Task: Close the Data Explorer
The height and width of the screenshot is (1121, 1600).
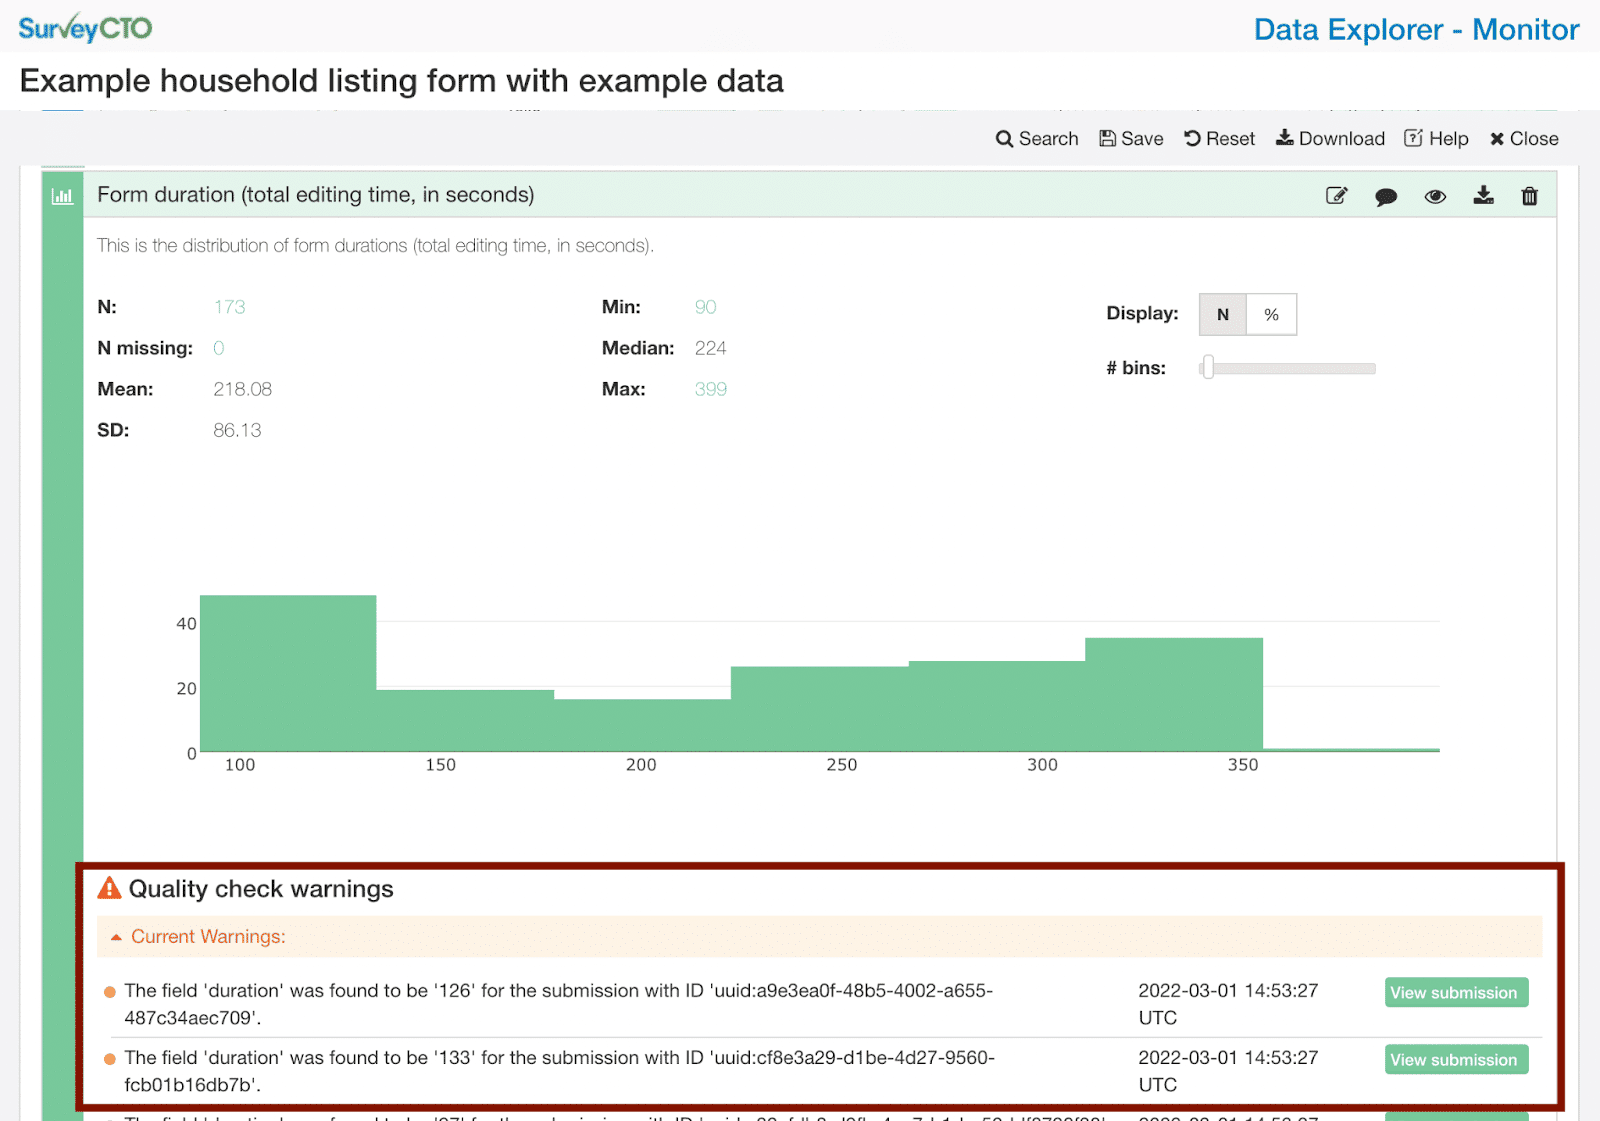Action: tap(1524, 139)
